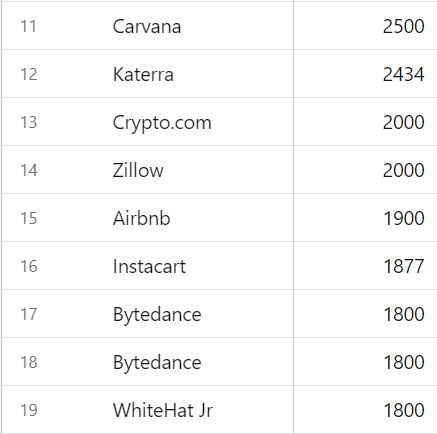Select row number 11

pos(28,26)
